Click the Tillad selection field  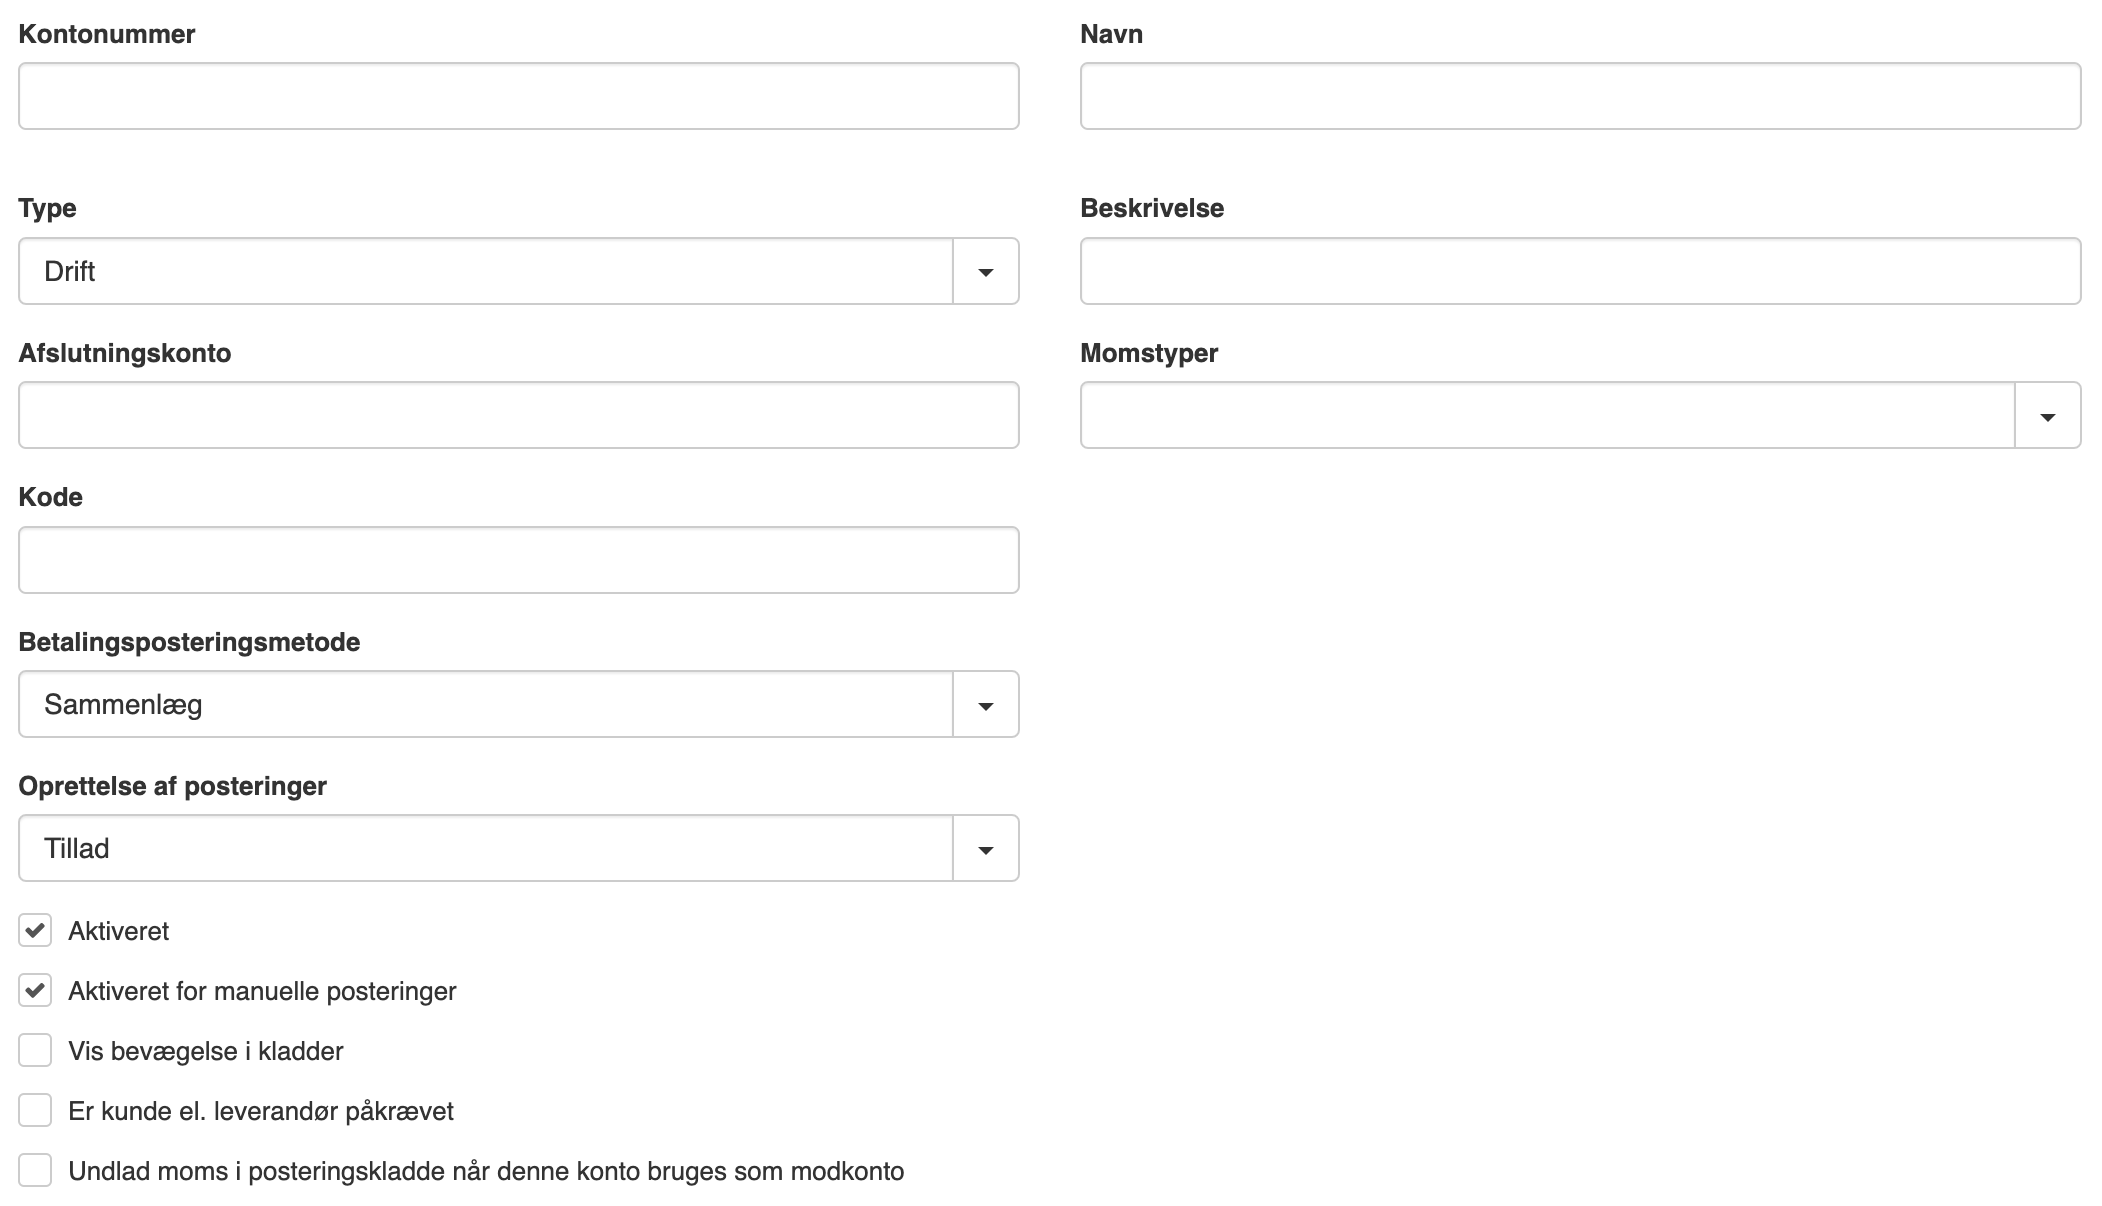point(485,848)
